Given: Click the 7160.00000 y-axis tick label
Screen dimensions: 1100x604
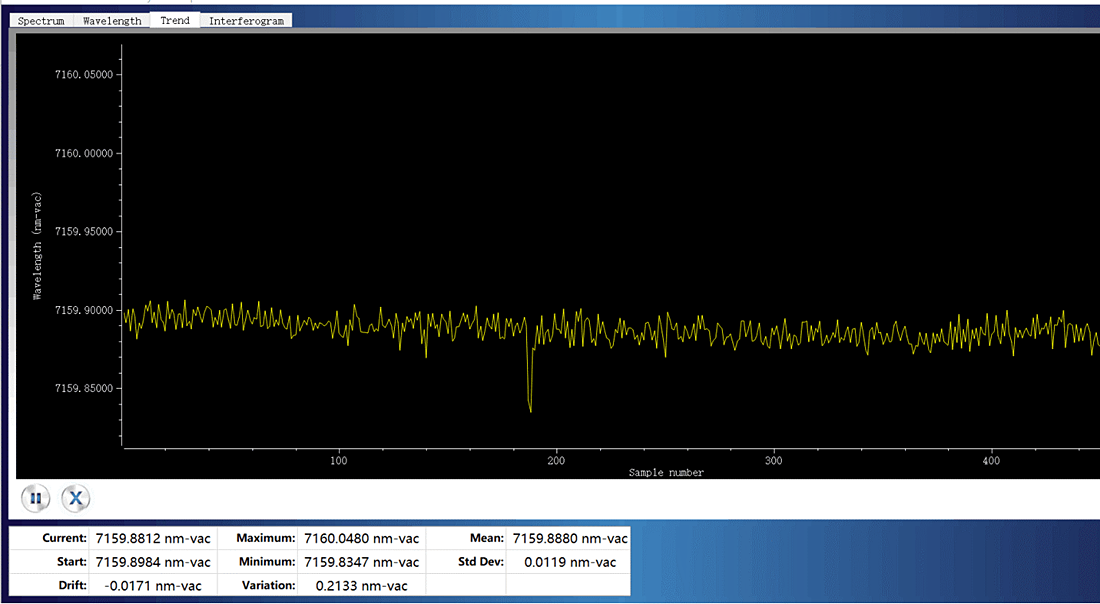Looking at the screenshot, I should 83,153.
